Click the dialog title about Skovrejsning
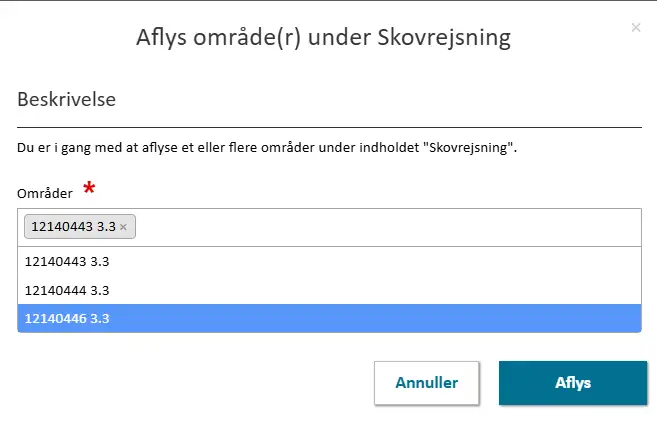This screenshot has width=657, height=421. pos(323,38)
